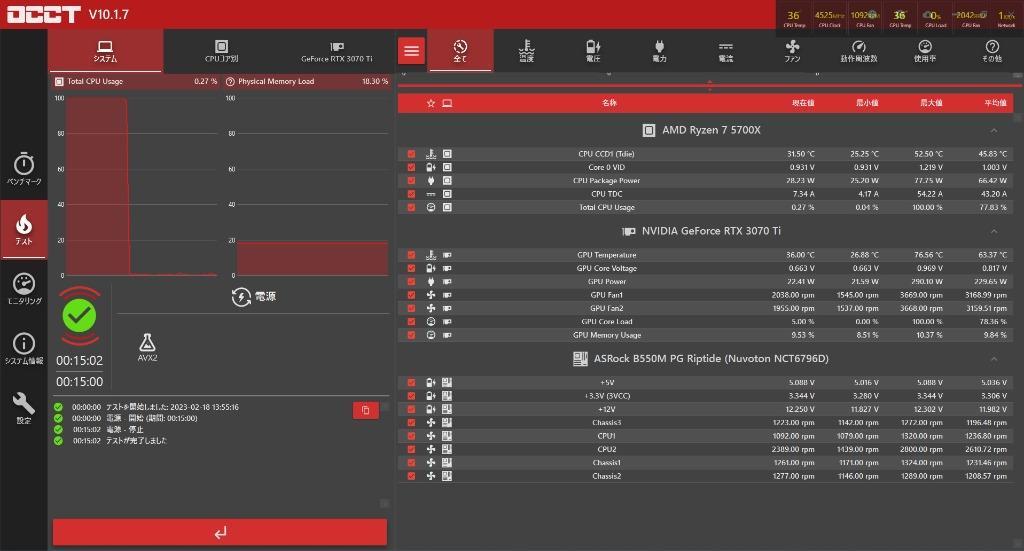Uncheck the Core 0 VID checkbox
Image resolution: width=1024 pixels, height=551 pixels.
pyautogui.click(x=411, y=167)
